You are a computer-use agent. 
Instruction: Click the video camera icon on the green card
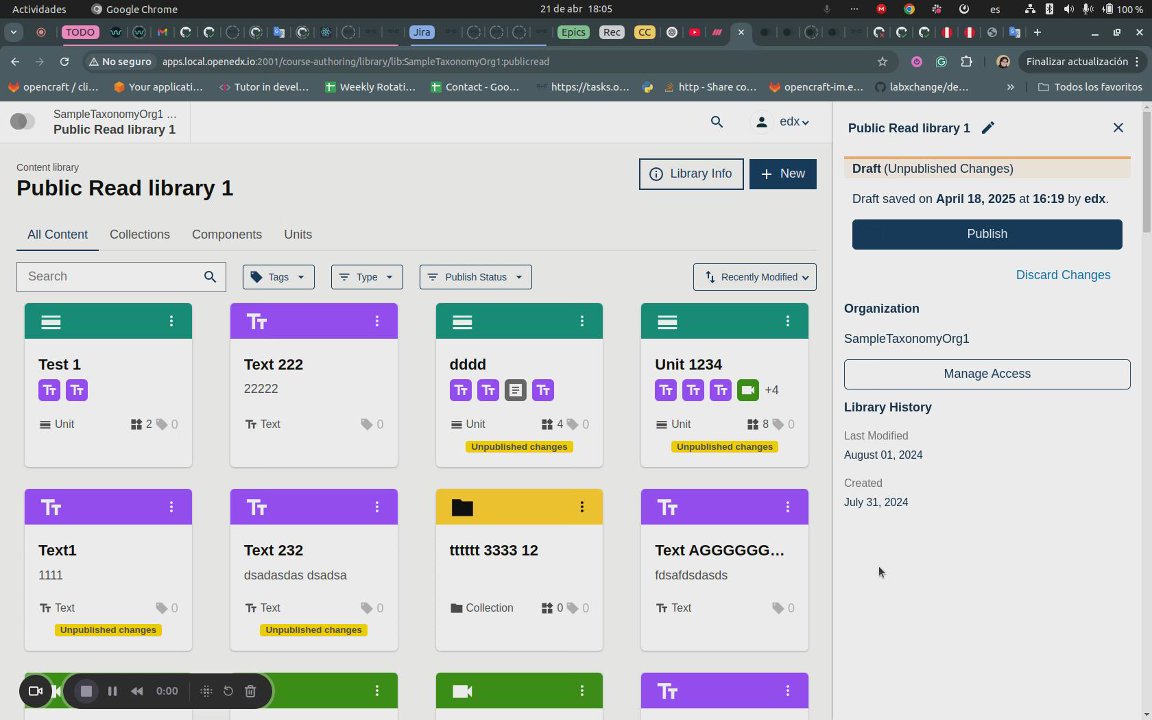pyautogui.click(x=462, y=691)
